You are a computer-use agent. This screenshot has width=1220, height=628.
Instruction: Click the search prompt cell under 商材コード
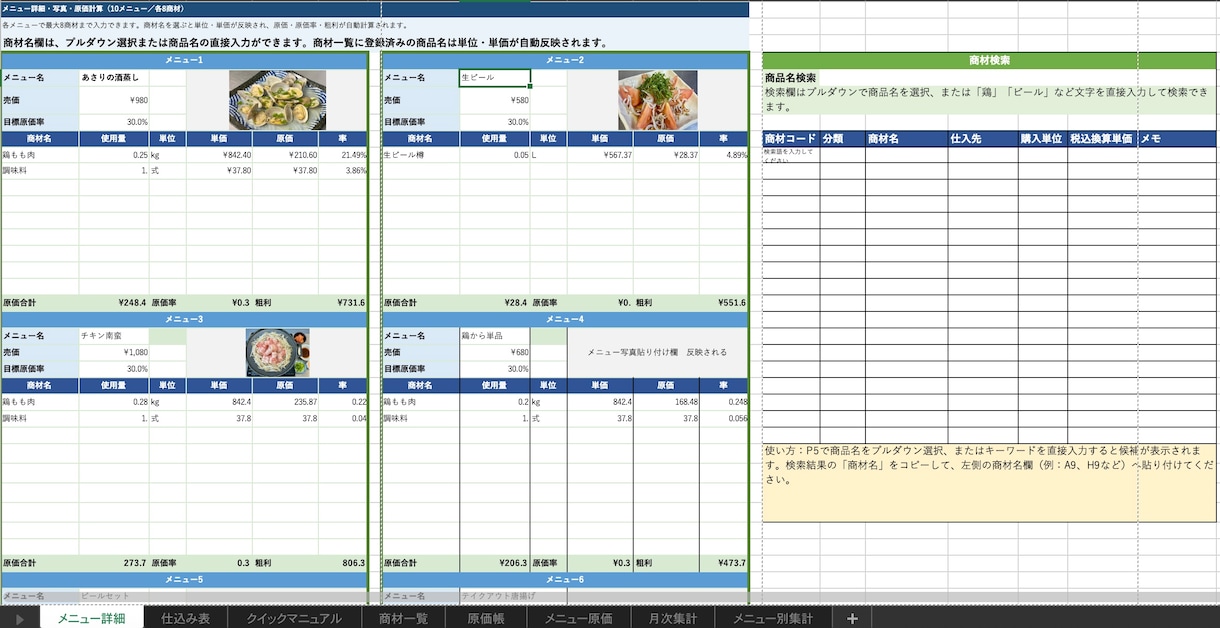pyautogui.click(x=791, y=155)
